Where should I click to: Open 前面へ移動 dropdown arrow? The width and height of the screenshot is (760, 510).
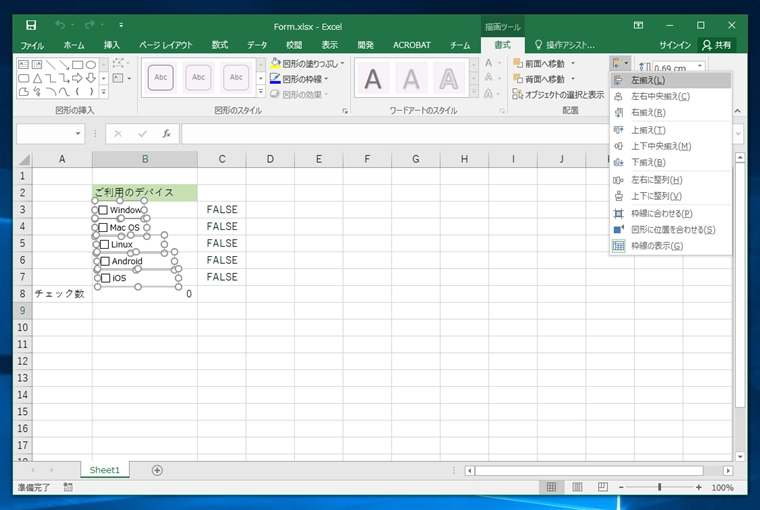(x=573, y=64)
